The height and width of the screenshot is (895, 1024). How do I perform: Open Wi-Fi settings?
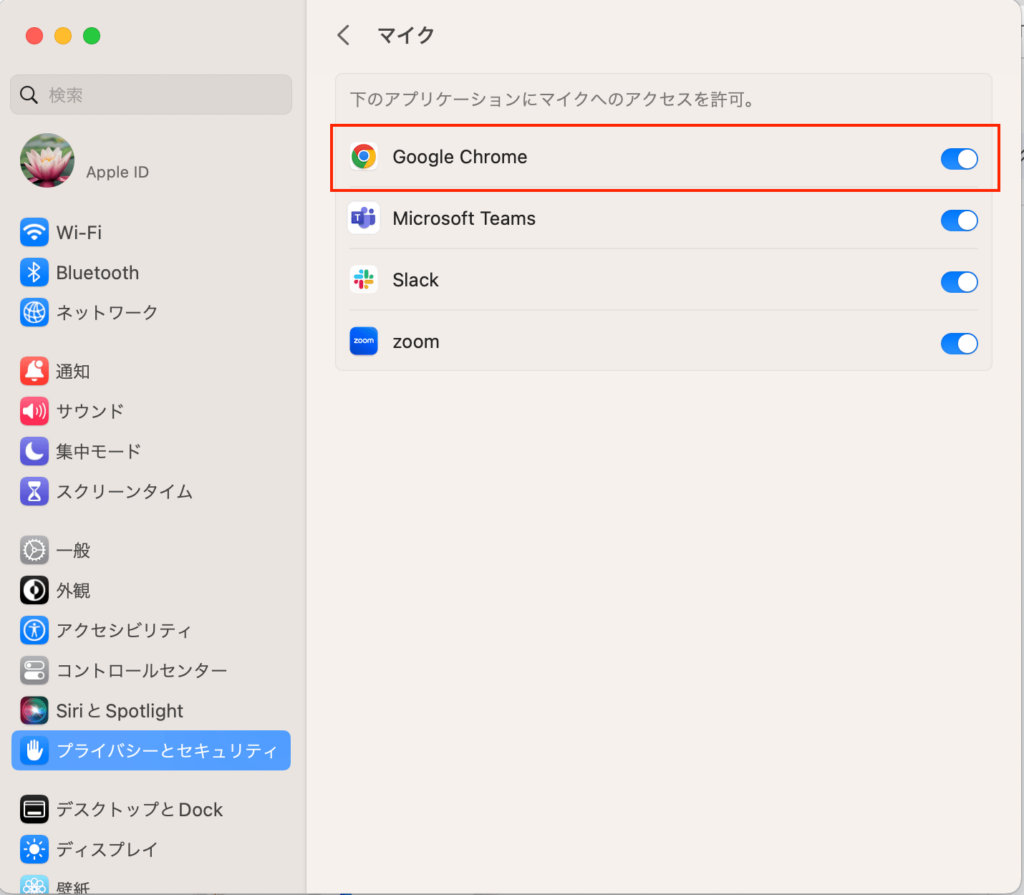tap(151, 233)
